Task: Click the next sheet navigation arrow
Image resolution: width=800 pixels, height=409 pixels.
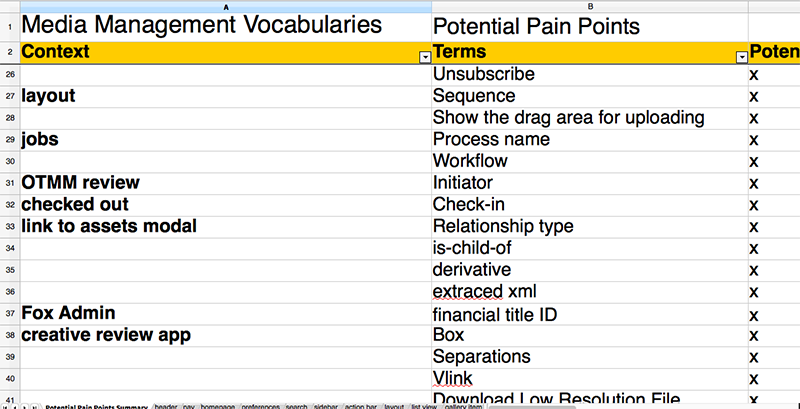Action: [x=25, y=405]
